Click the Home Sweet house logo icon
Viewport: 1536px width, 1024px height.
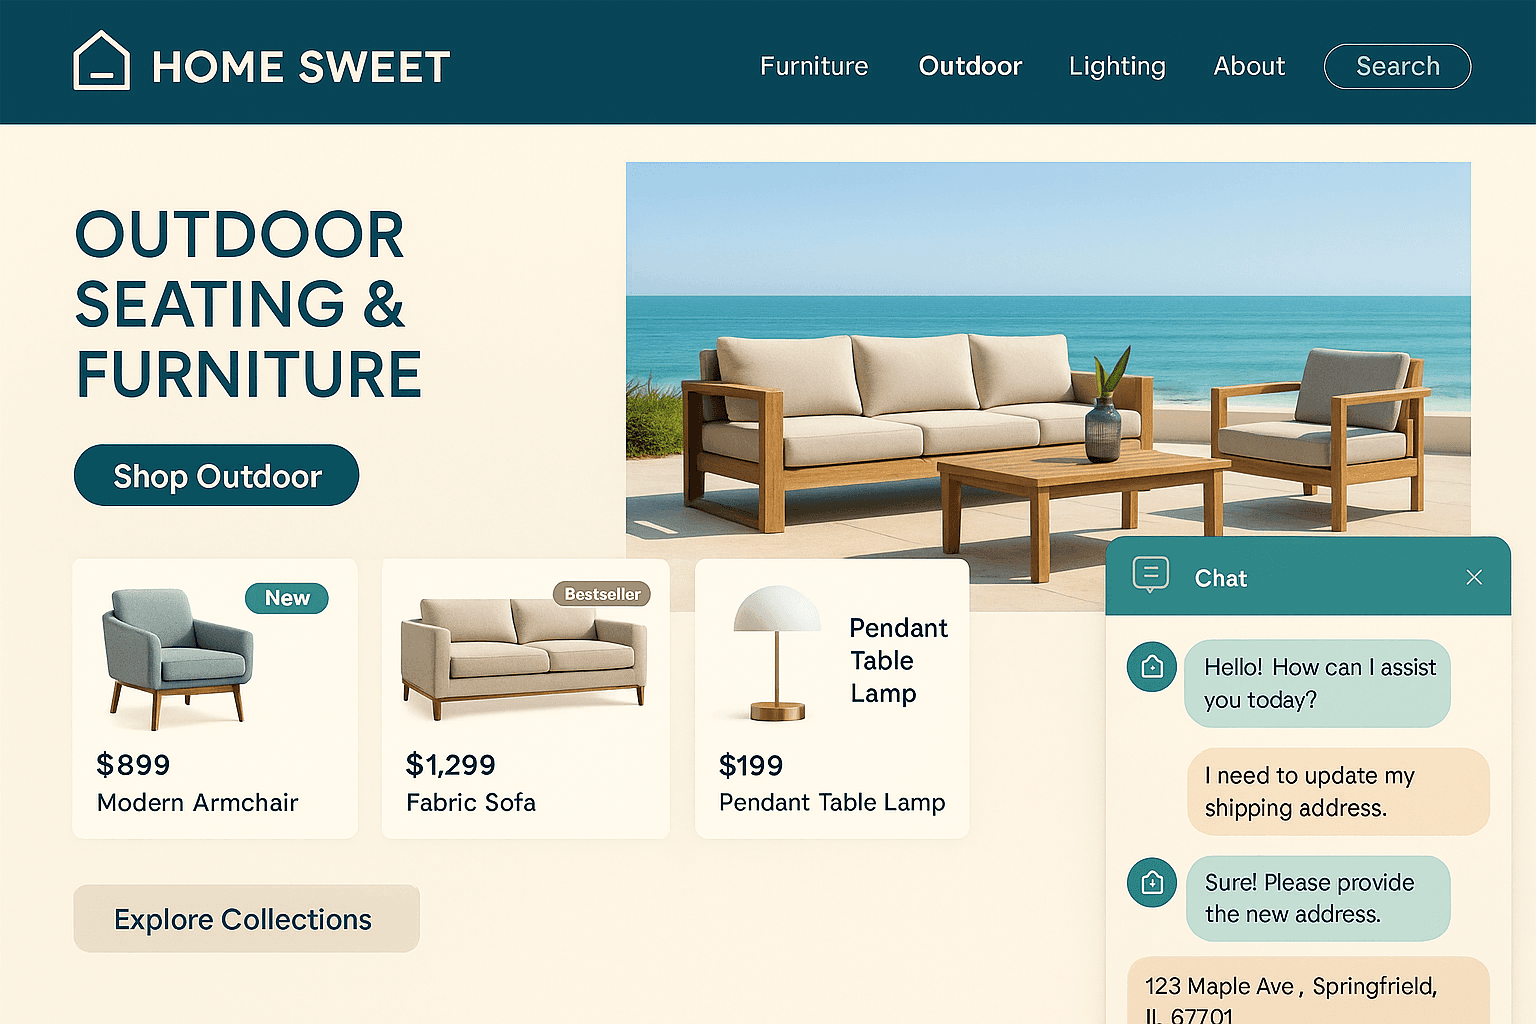[x=101, y=62]
